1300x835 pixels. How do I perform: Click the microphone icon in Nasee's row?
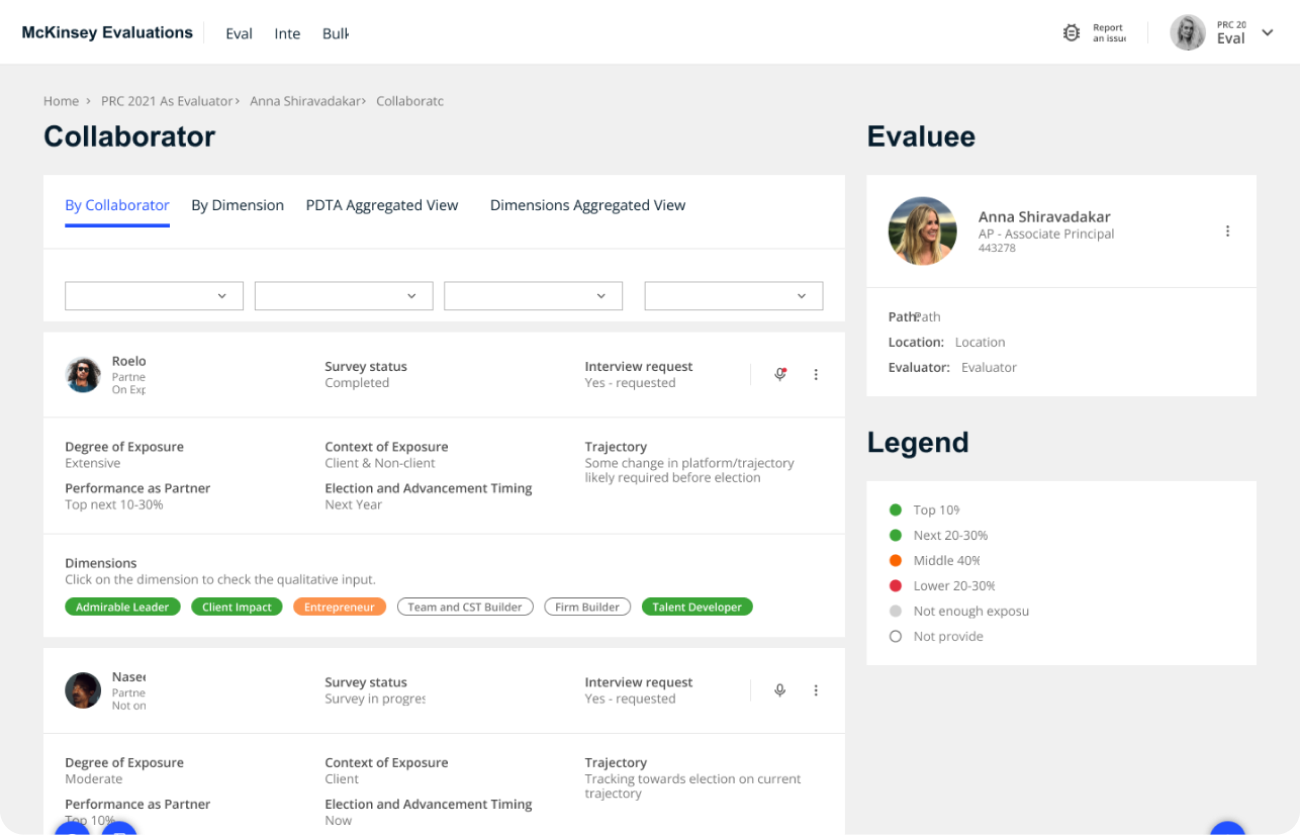point(780,690)
